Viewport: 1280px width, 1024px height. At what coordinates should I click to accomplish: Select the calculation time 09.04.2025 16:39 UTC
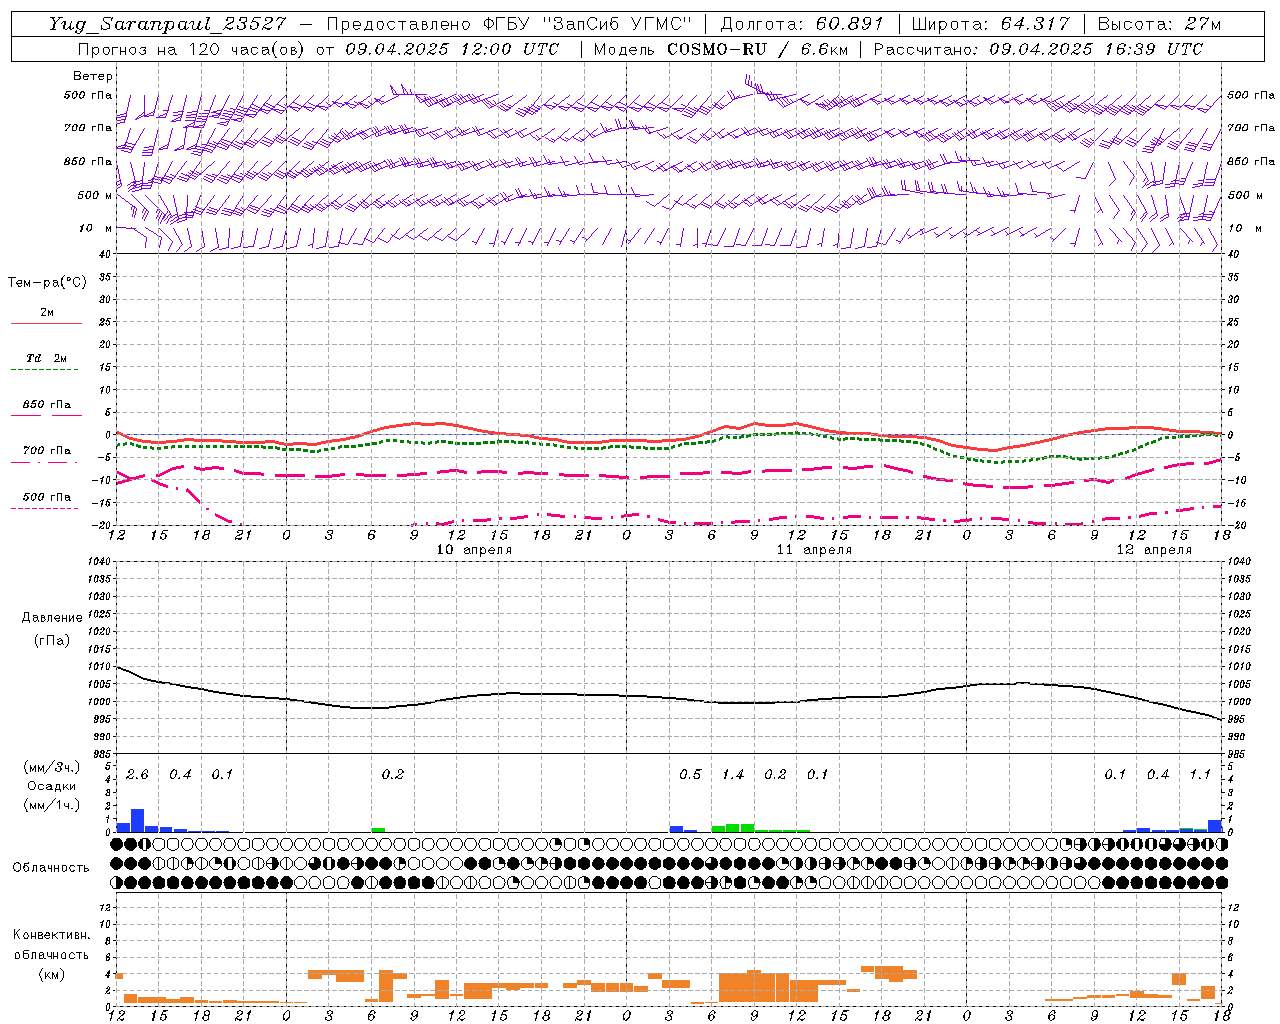click(1096, 49)
